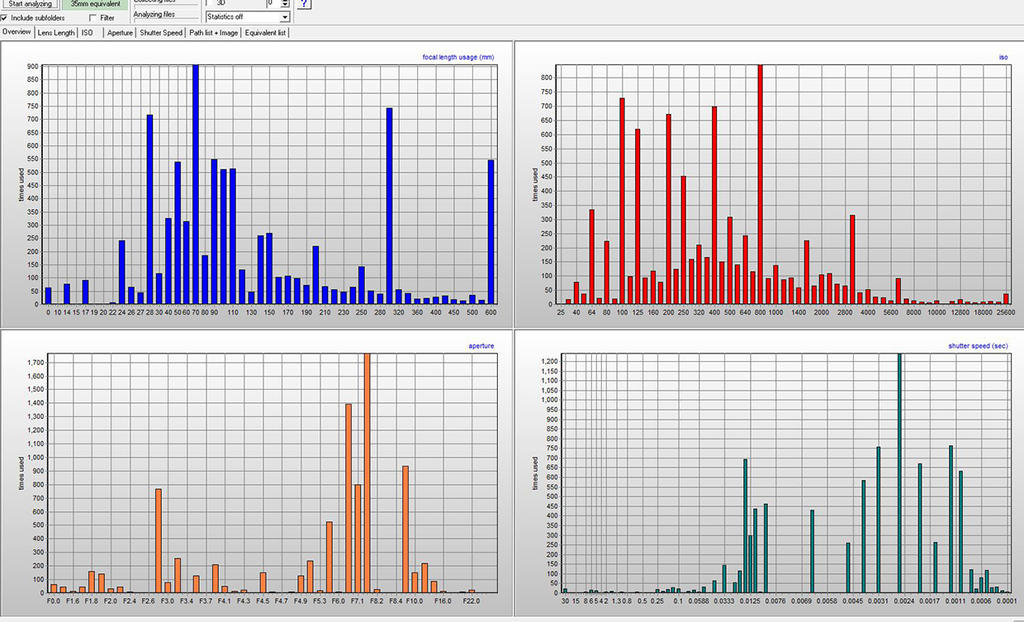This screenshot has height=622, width=1024.
Task: Select the ISO tab
Action: click(88, 33)
